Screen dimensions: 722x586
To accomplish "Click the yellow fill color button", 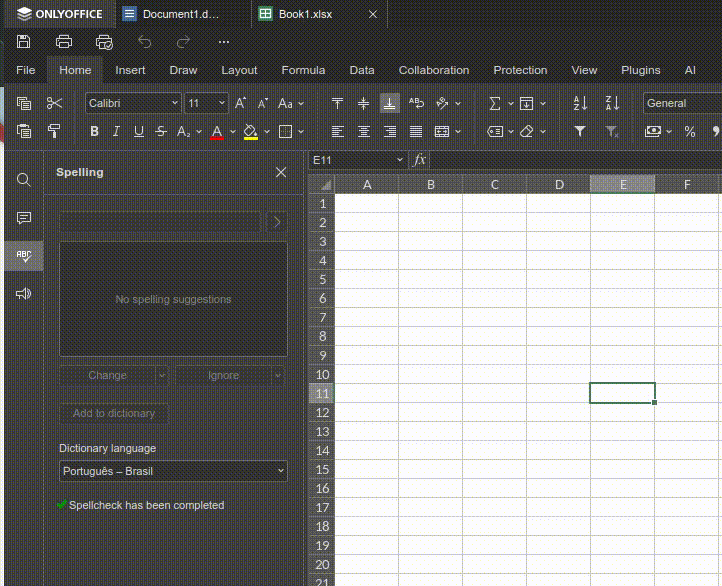I will (x=250, y=131).
